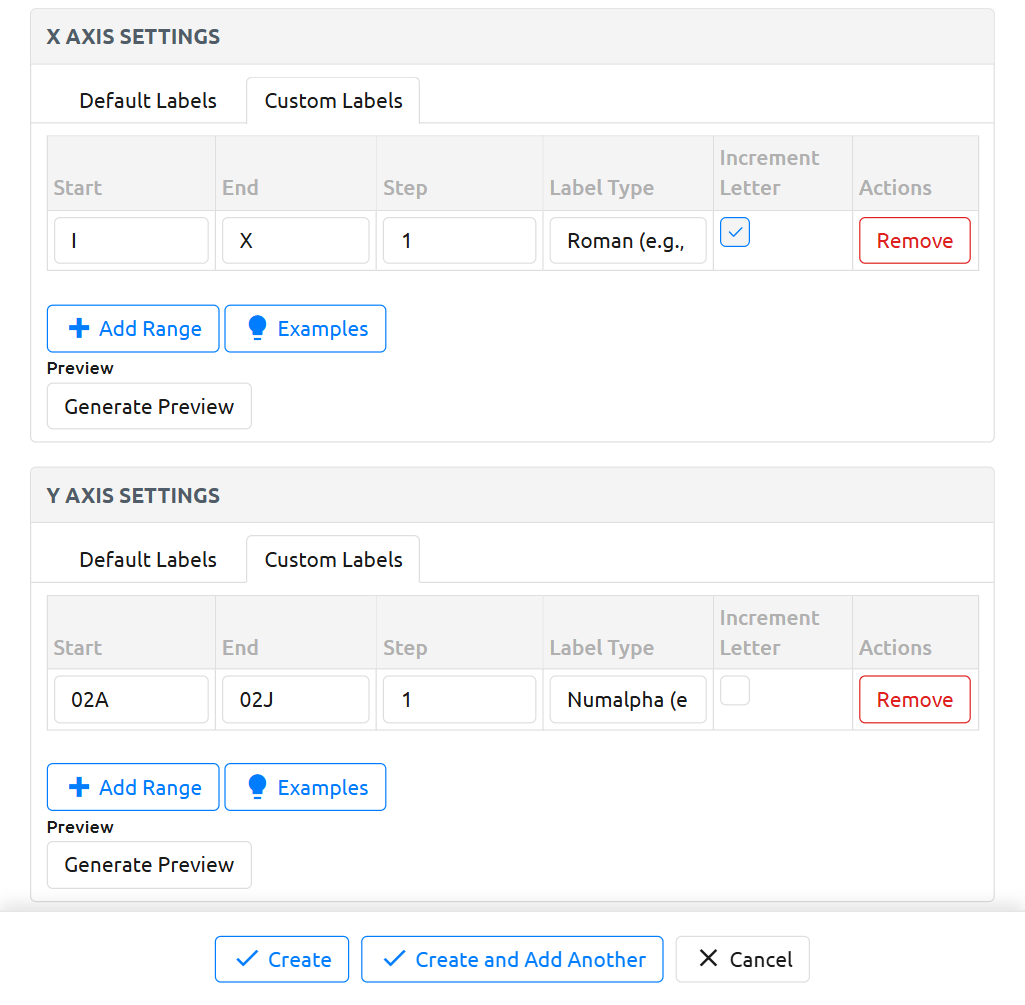Enable Y axis Increment Letter checkbox
Screen dimensions: 1025x1005
(735, 691)
